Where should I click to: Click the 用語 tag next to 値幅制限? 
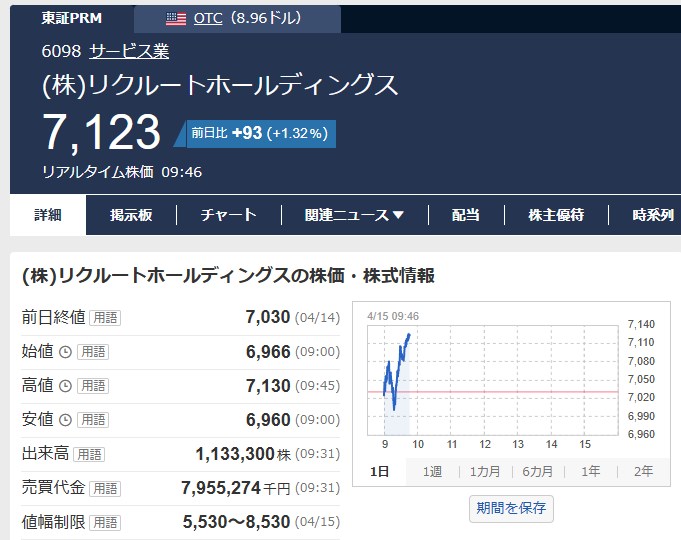pos(105,523)
